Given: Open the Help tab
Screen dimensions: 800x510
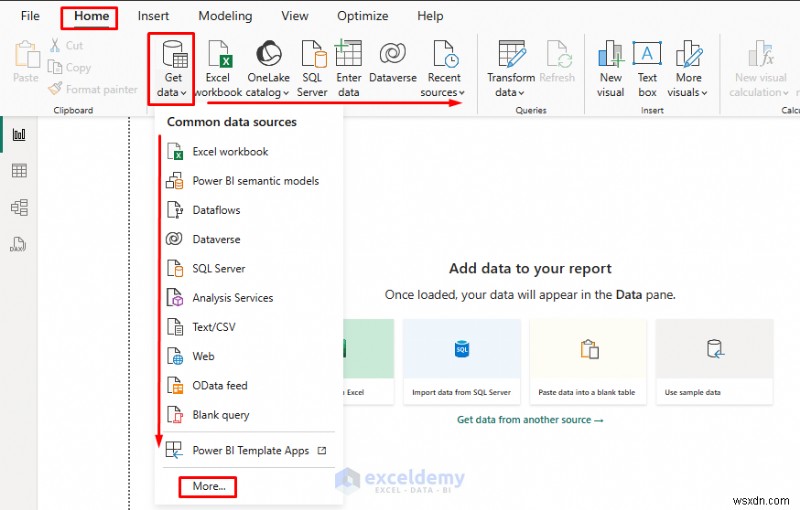Looking at the screenshot, I should click(x=430, y=16).
